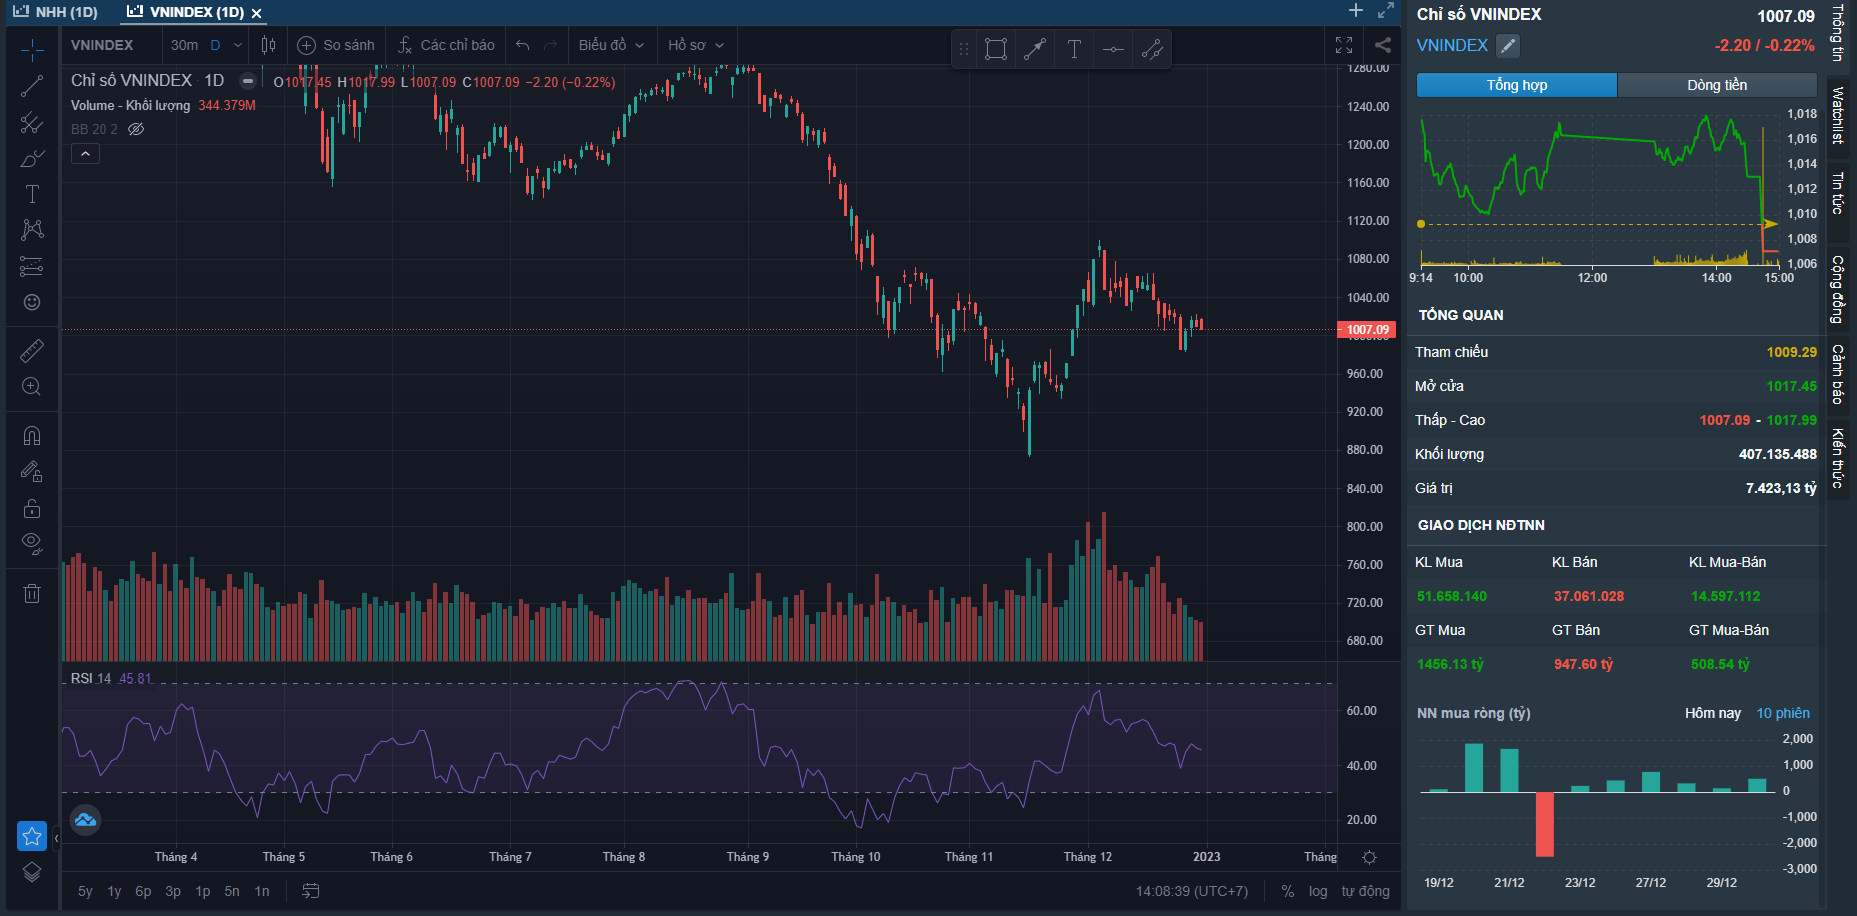Open the emoji icons tool

[32, 302]
